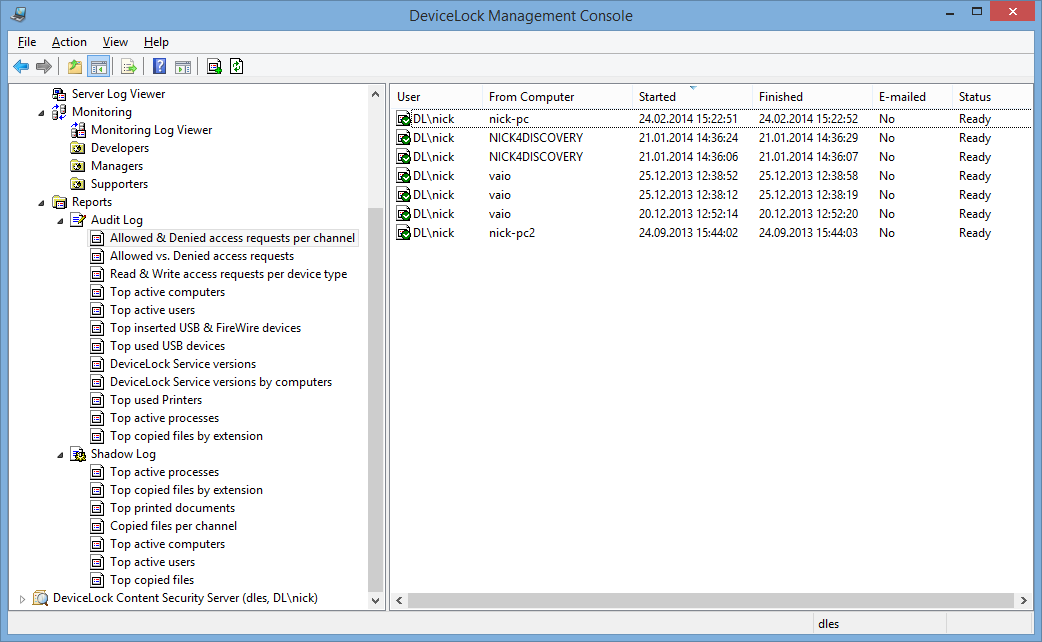This screenshot has height=642, width=1042.
Task: Click icon beside Top inserted USB & FireWire devices
Action: click(x=97, y=328)
